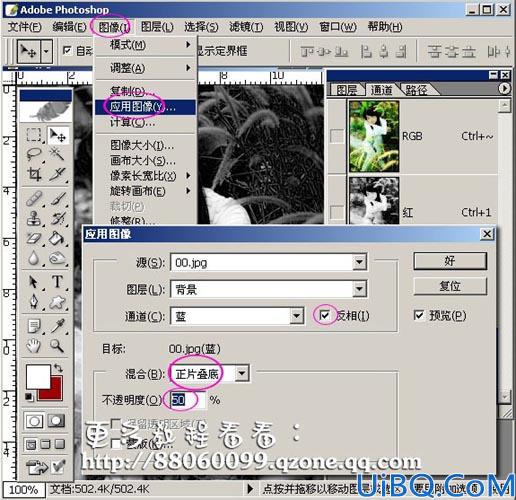The image size is (516, 500).
Task: Select the Rectangular Marquee tool
Action: 34,135
